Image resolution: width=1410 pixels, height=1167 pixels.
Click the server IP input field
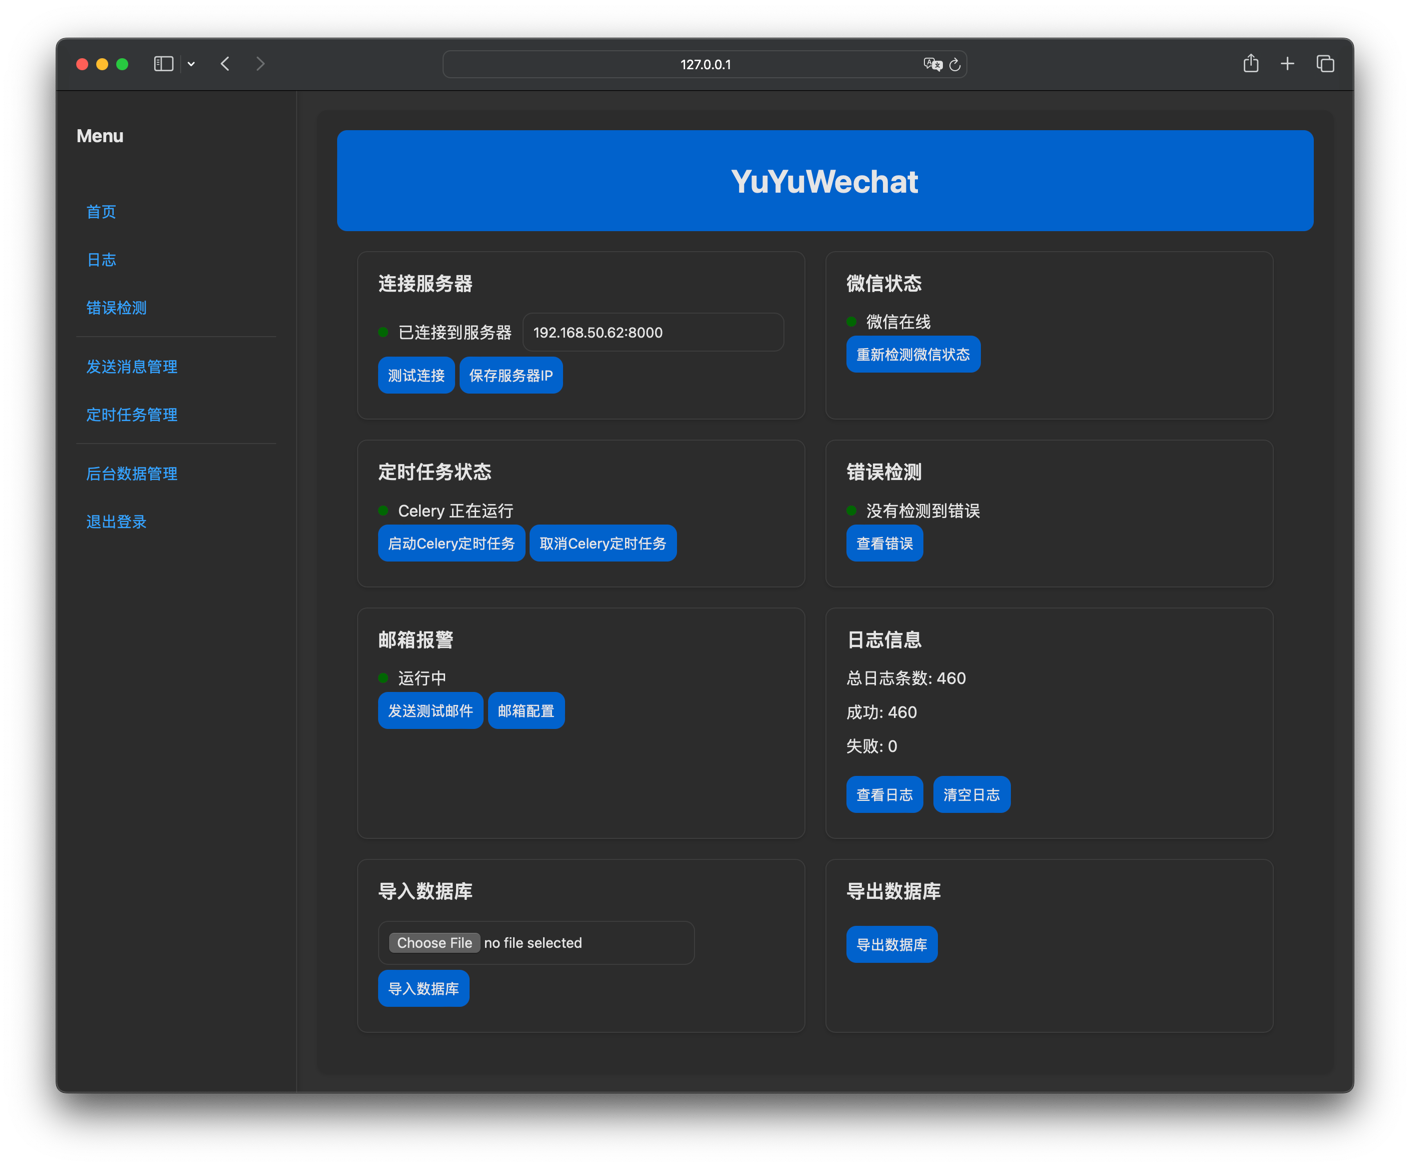[653, 332]
